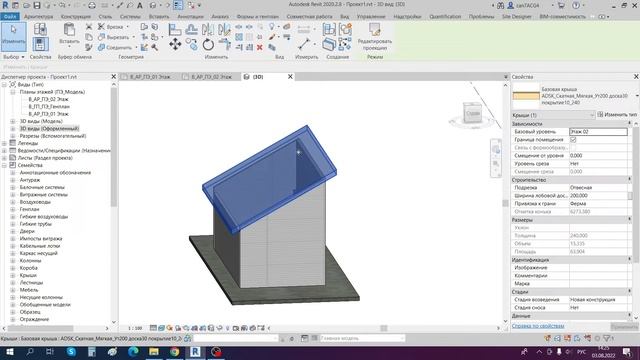Click the ViewCube in the 3D view
This screenshot has width=640, height=360.
473,112
